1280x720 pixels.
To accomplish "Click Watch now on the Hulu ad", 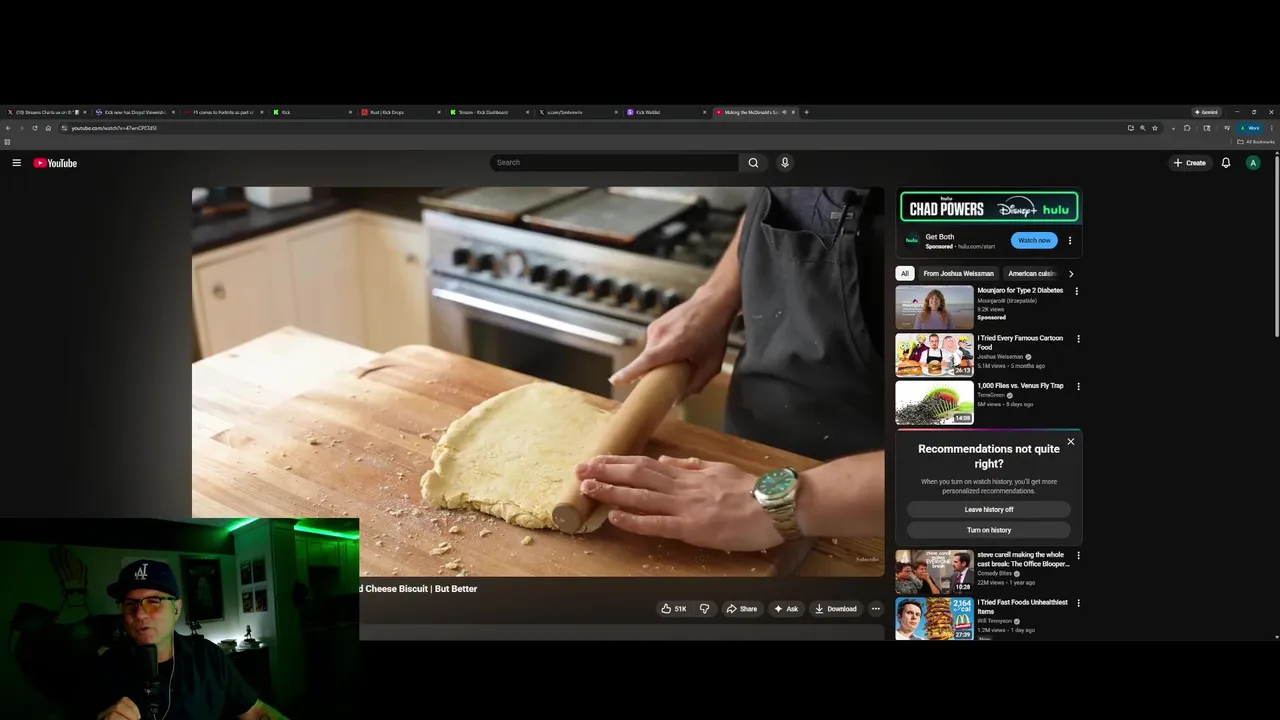I will pos(1034,241).
